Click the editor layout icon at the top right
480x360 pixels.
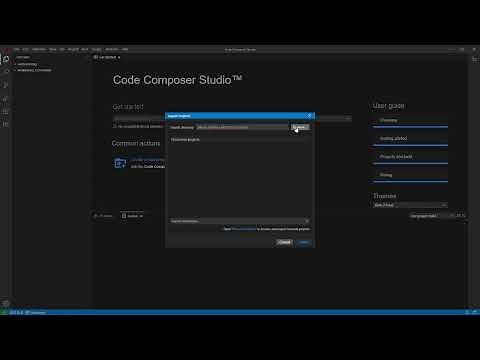(475, 59)
